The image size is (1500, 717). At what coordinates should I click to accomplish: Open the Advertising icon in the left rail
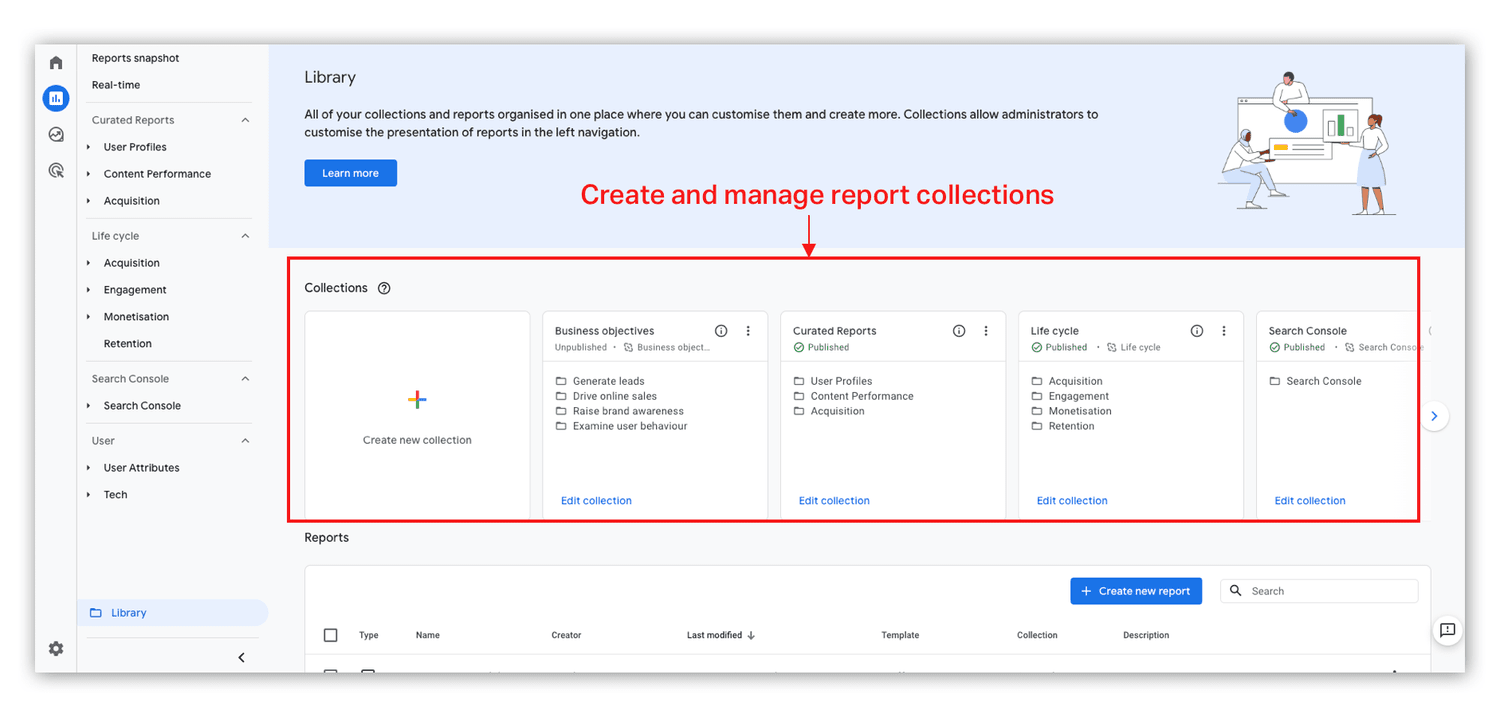click(x=56, y=170)
